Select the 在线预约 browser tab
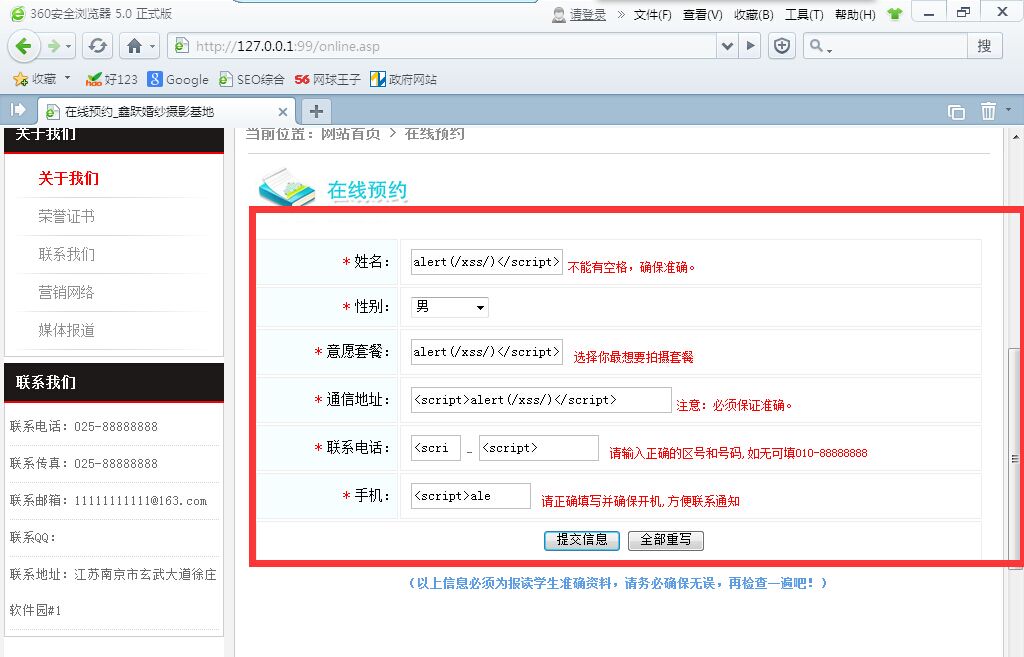This screenshot has width=1024, height=657. (x=167, y=112)
